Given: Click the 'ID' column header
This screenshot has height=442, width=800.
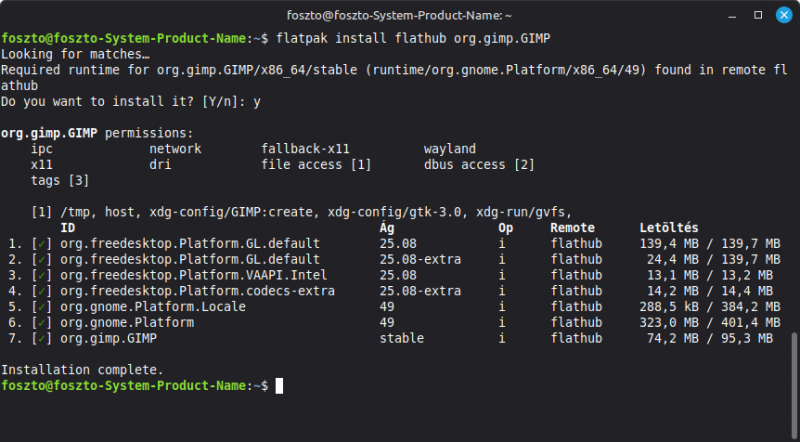Looking at the screenshot, I should tap(68, 228).
